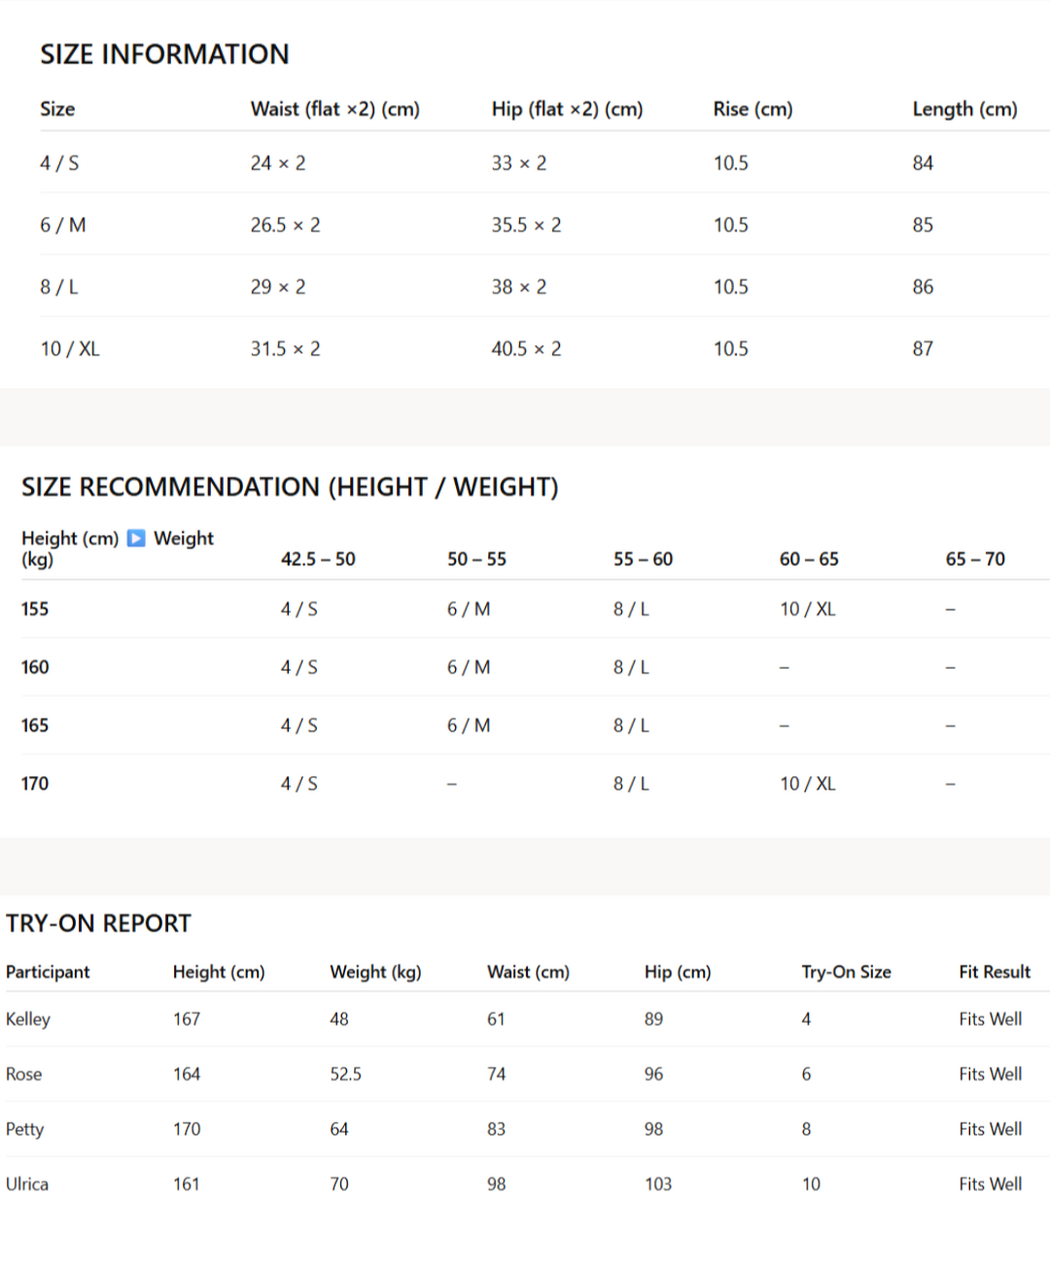1050x1266 pixels.
Task: Click the 170 height row label
Action: click(x=35, y=784)
